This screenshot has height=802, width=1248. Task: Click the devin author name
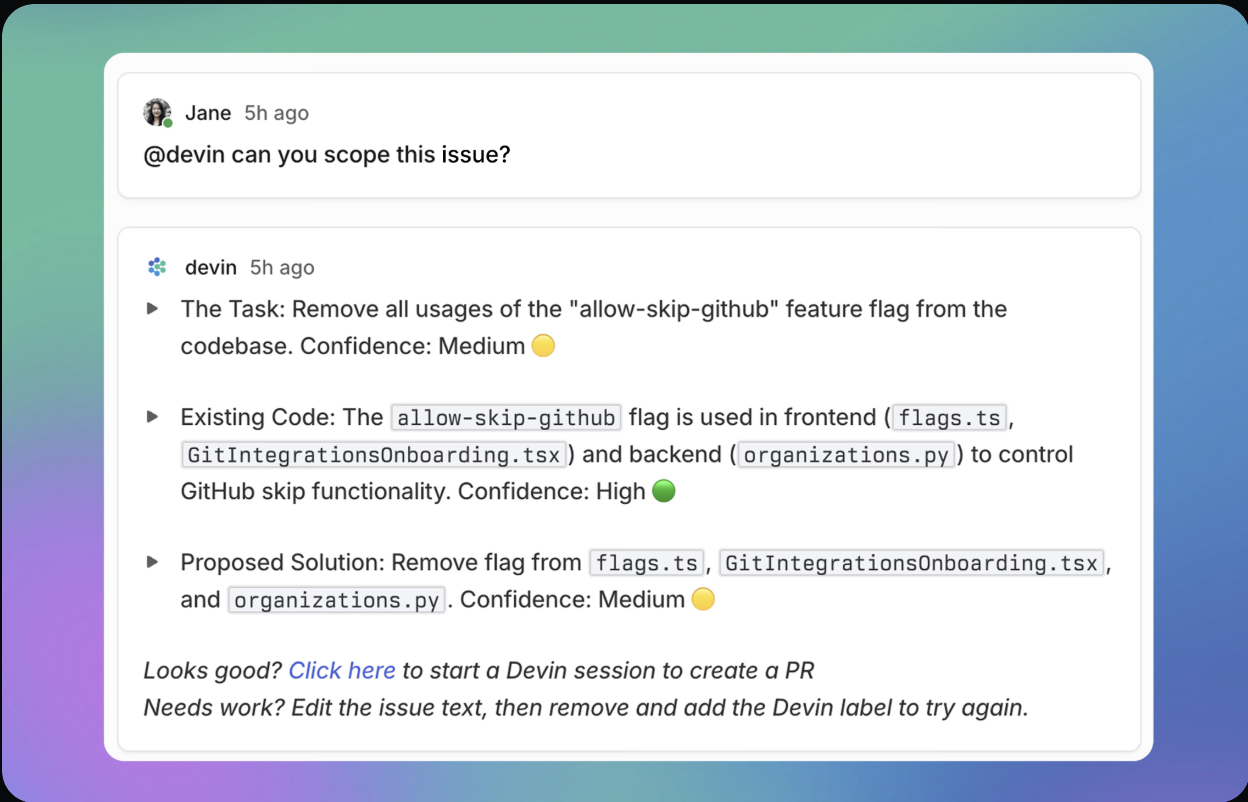click(211, 267)
